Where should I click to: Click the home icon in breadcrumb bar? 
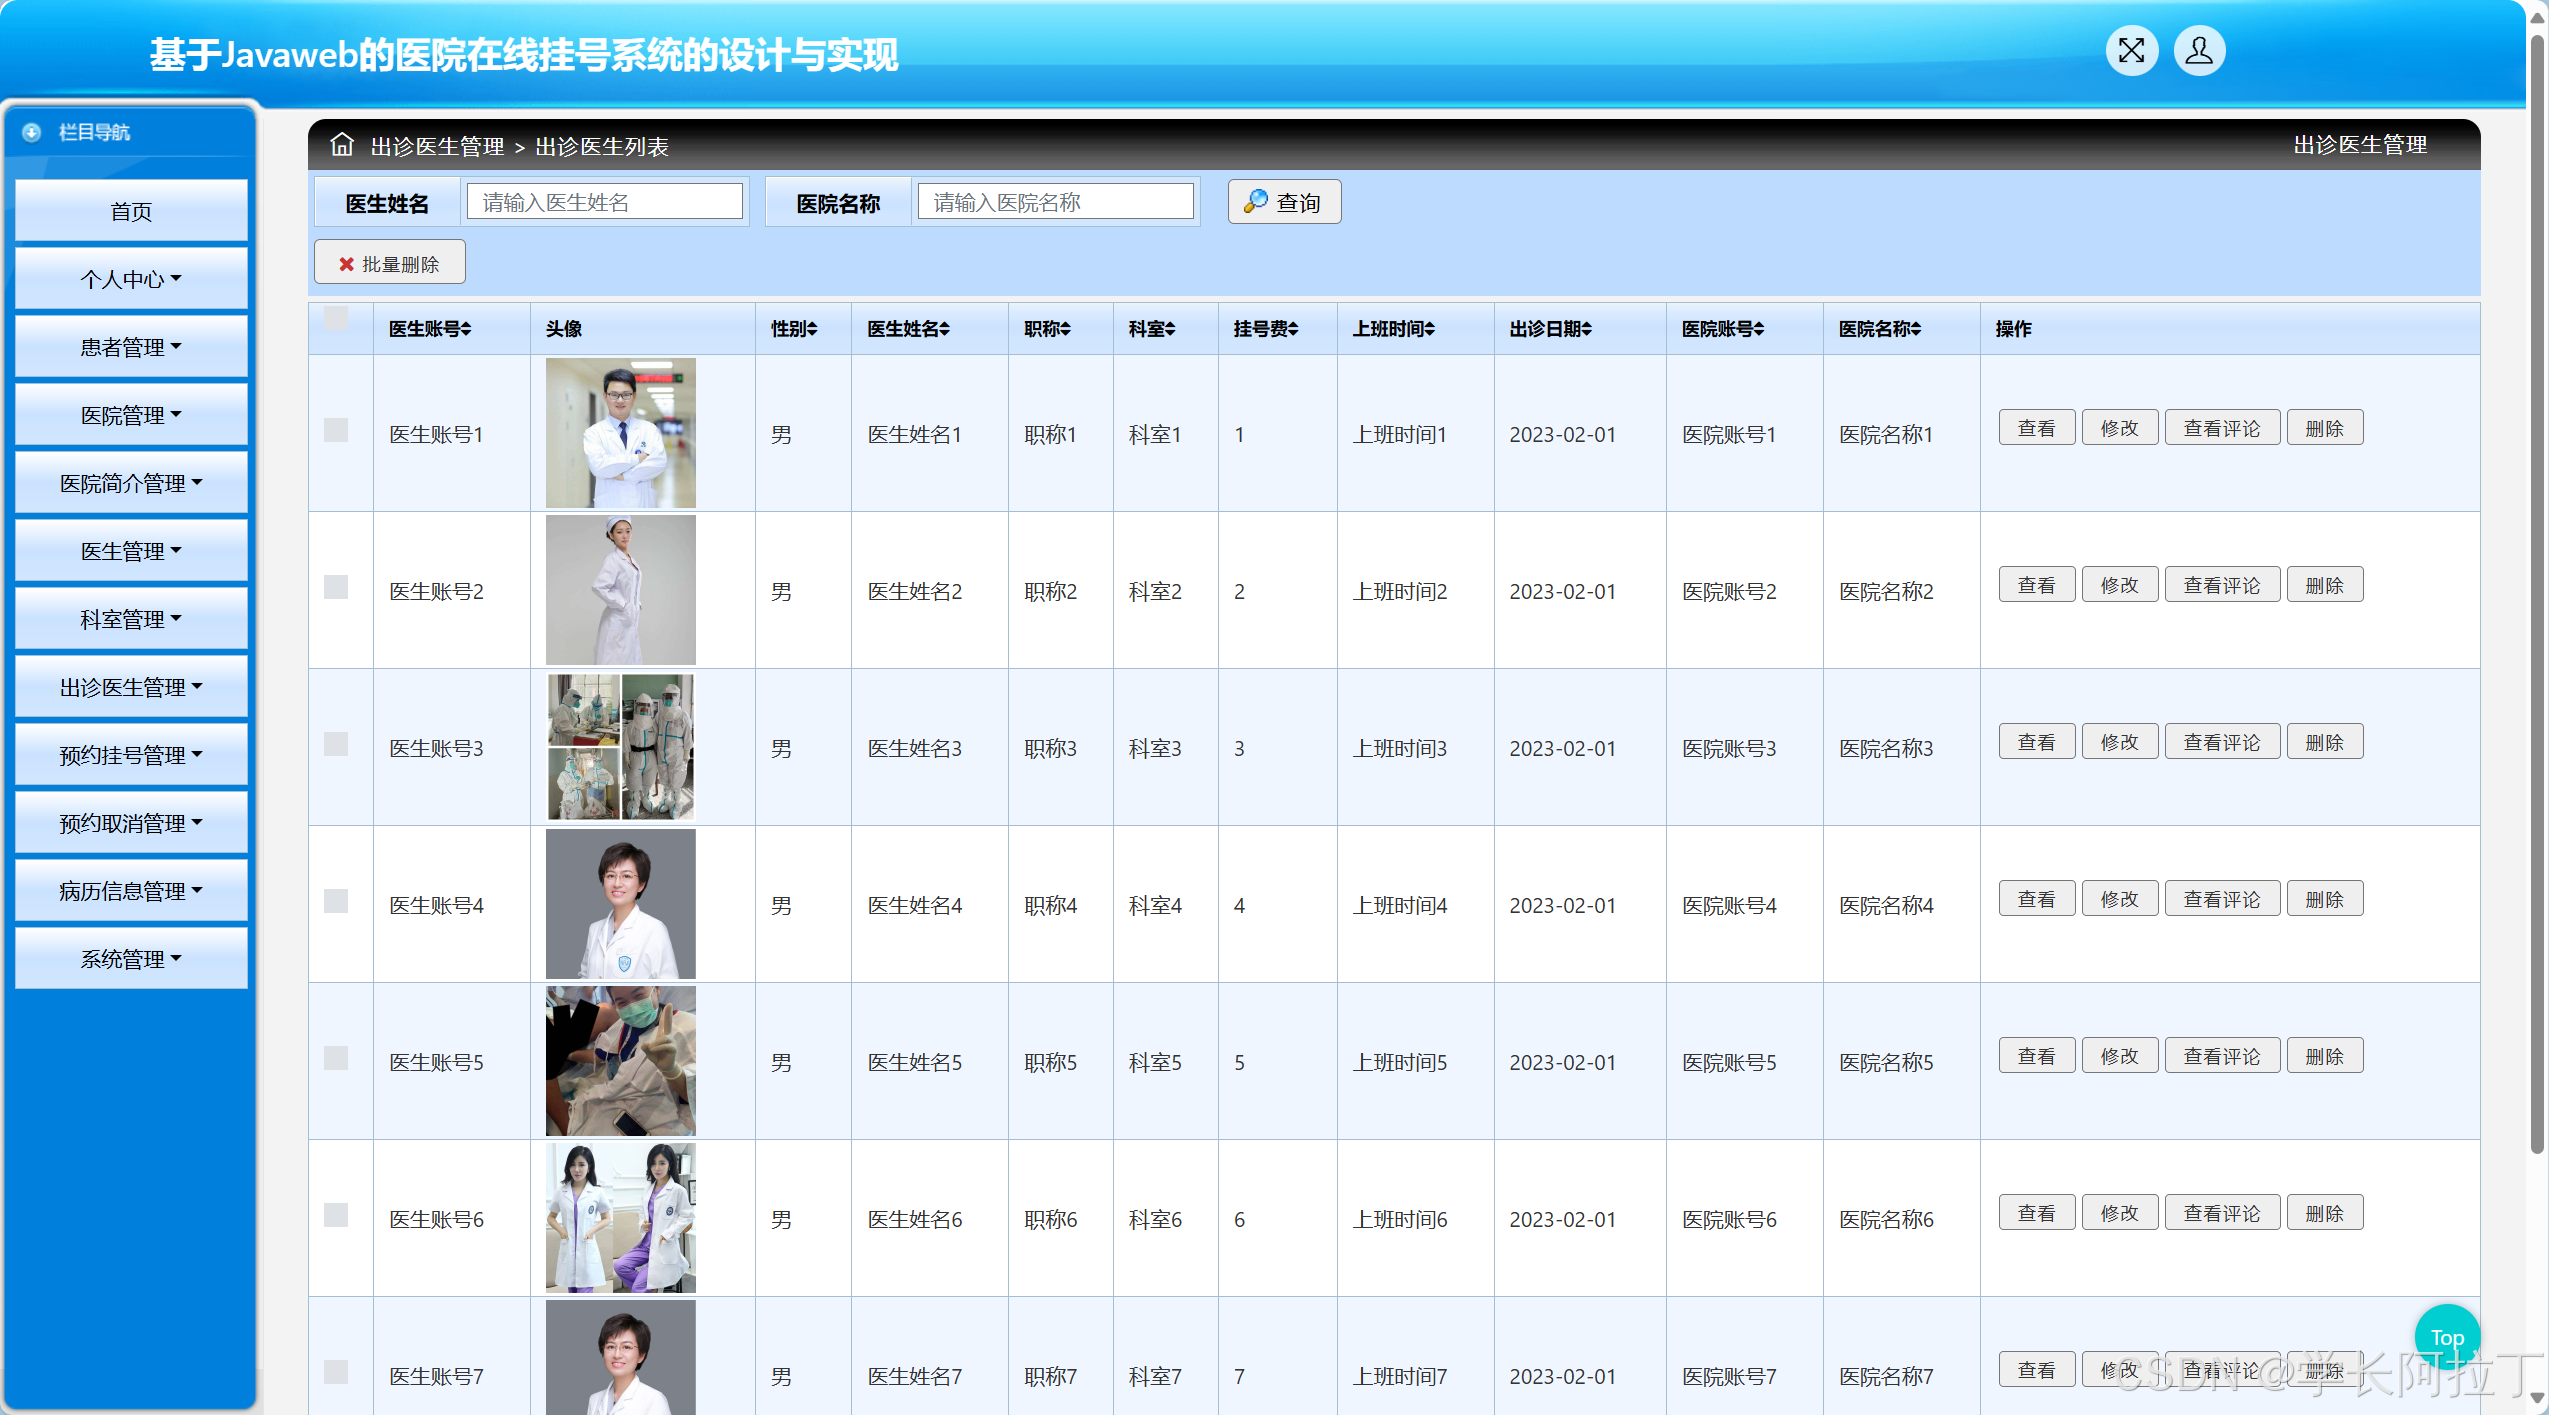point(342,144)
